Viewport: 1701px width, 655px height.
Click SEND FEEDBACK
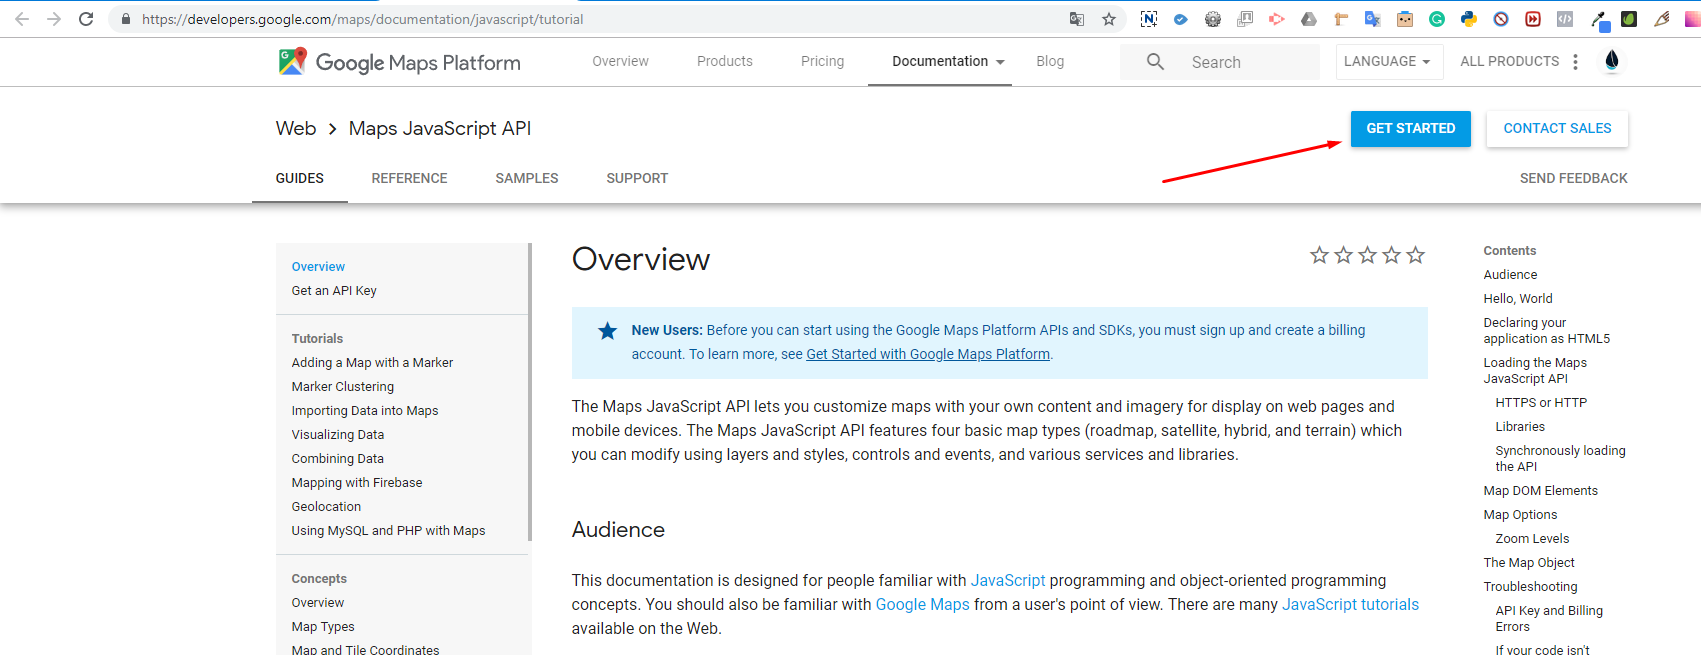pyautogui.click(x=1573, y=178)
